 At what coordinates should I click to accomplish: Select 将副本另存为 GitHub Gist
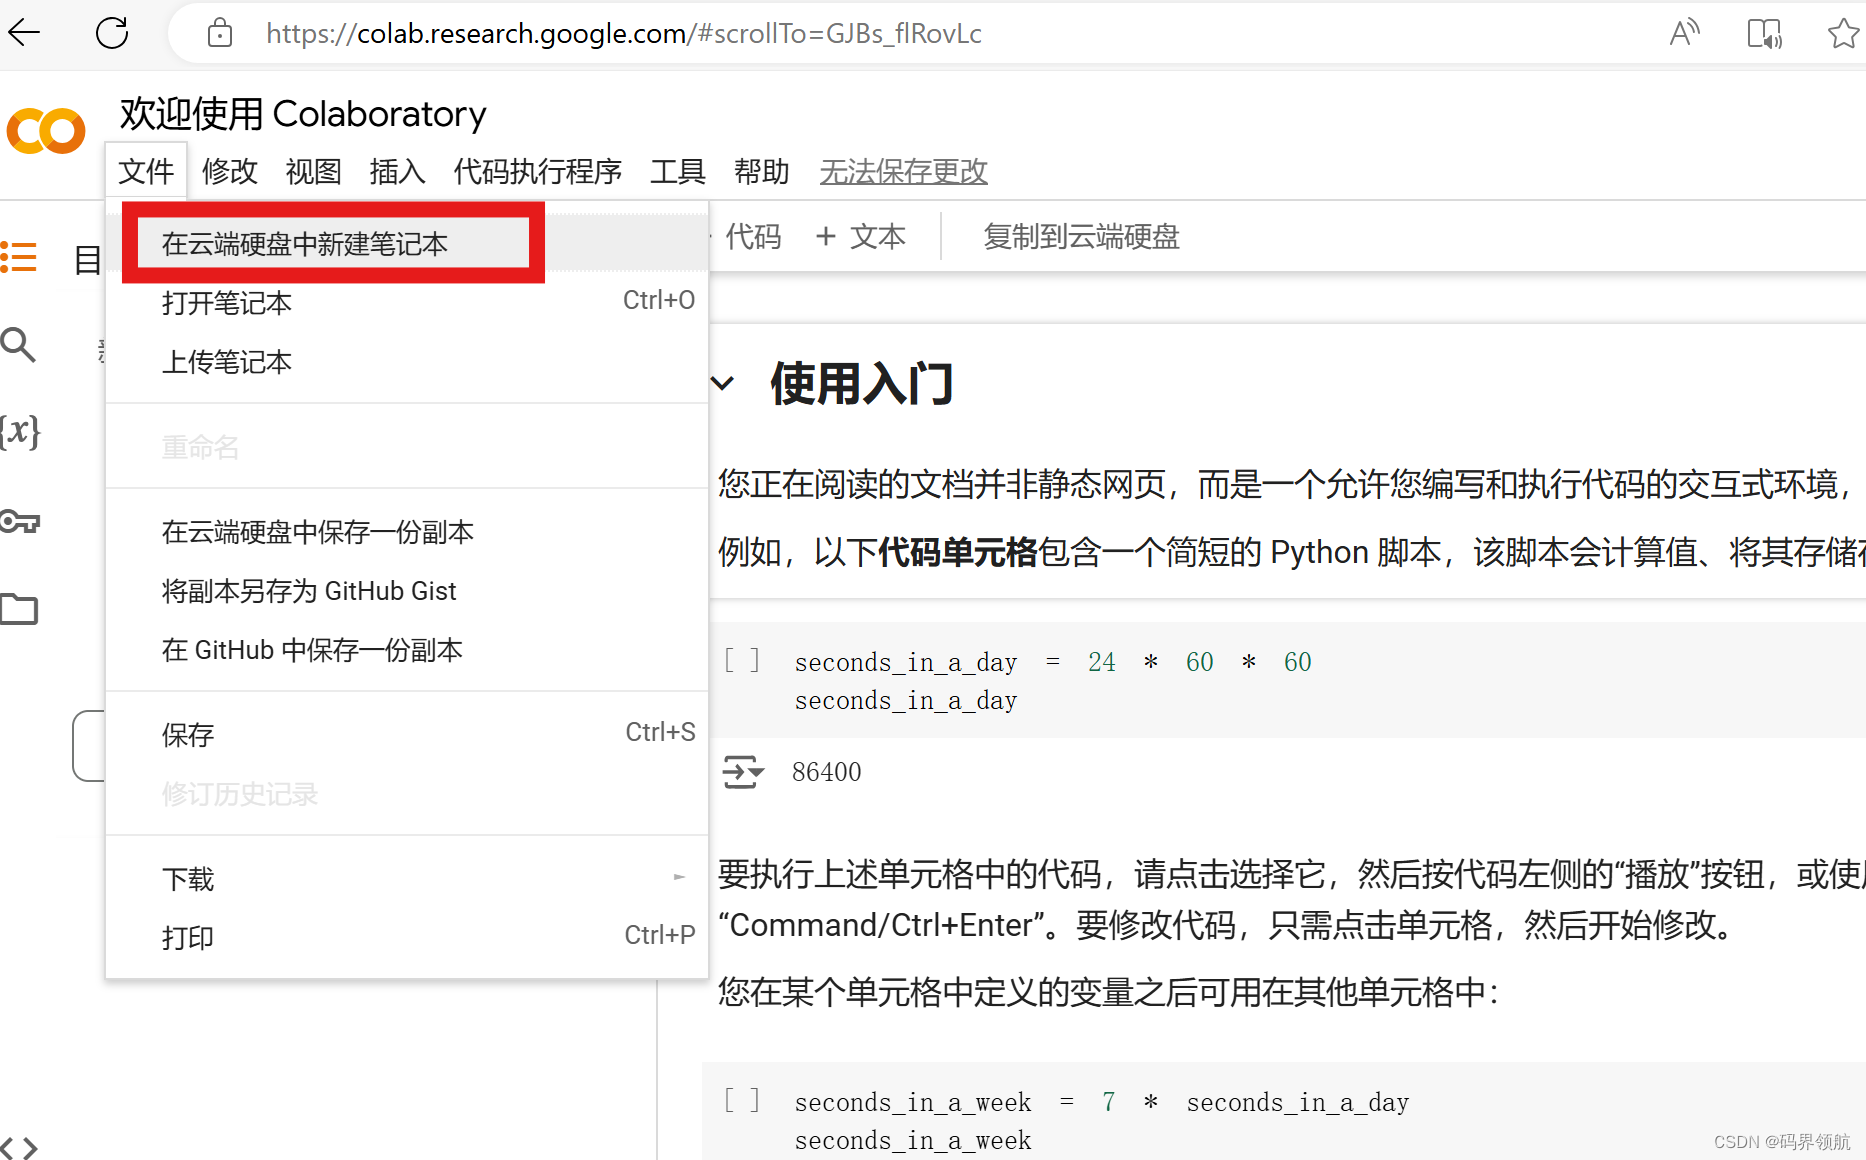pos(407,590)
